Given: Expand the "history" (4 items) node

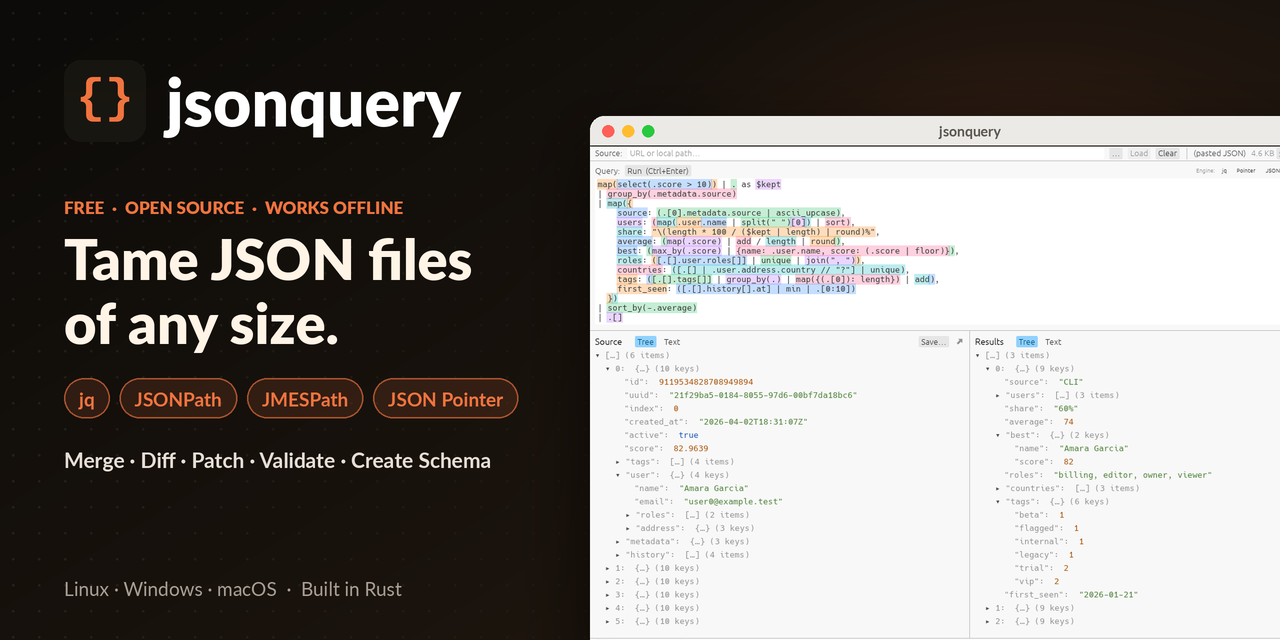Looking at the screenshot, I should 618,555.
